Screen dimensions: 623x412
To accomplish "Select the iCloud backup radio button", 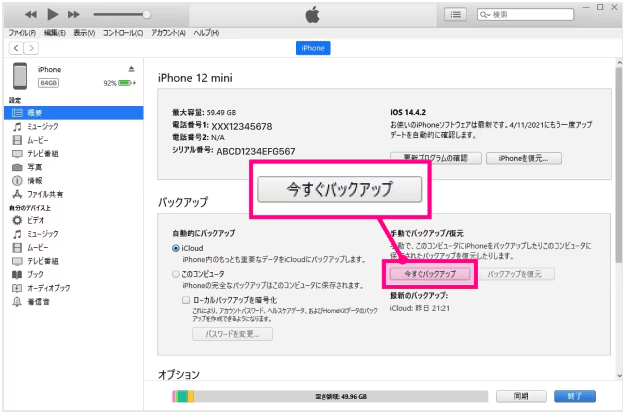I will (176, 248).
